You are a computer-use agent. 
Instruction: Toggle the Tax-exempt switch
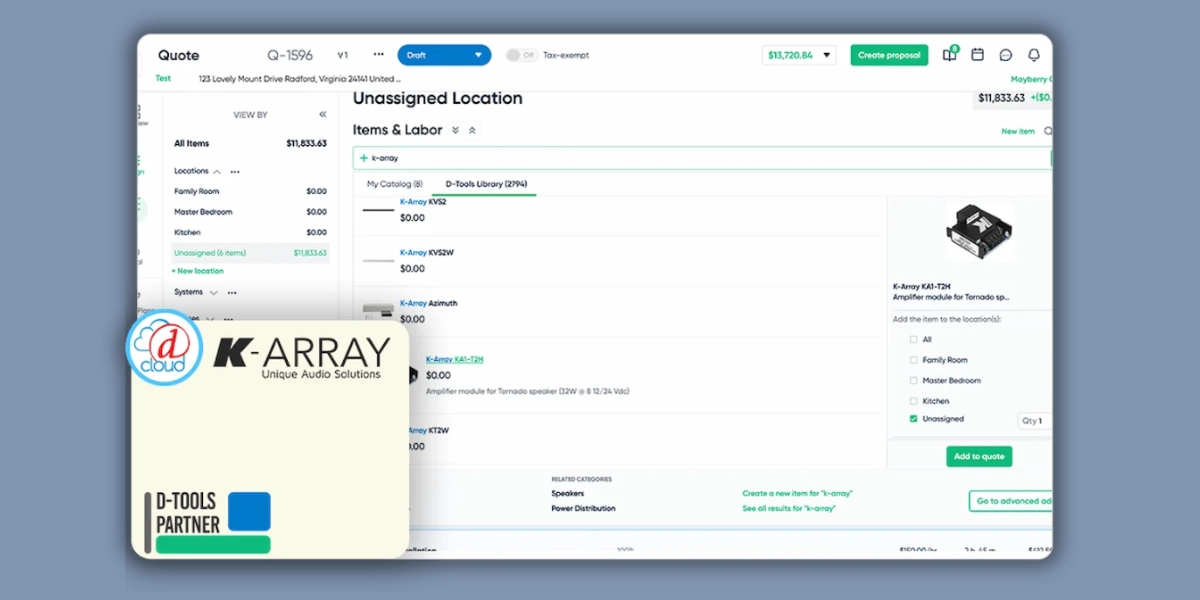pyautogui.click(x=519, y=55)
